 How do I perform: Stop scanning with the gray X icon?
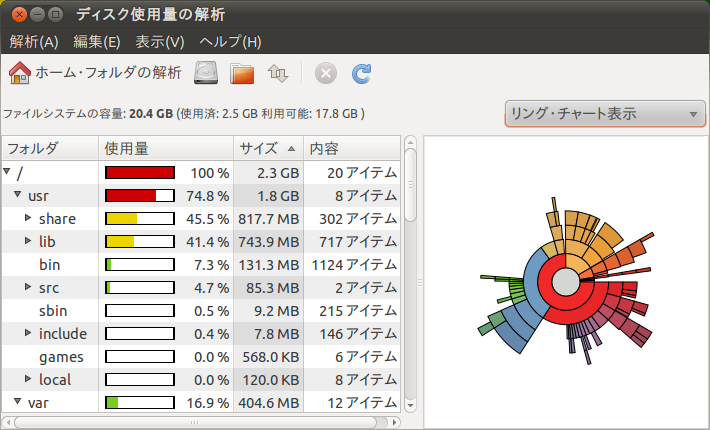tap(326, 73)
